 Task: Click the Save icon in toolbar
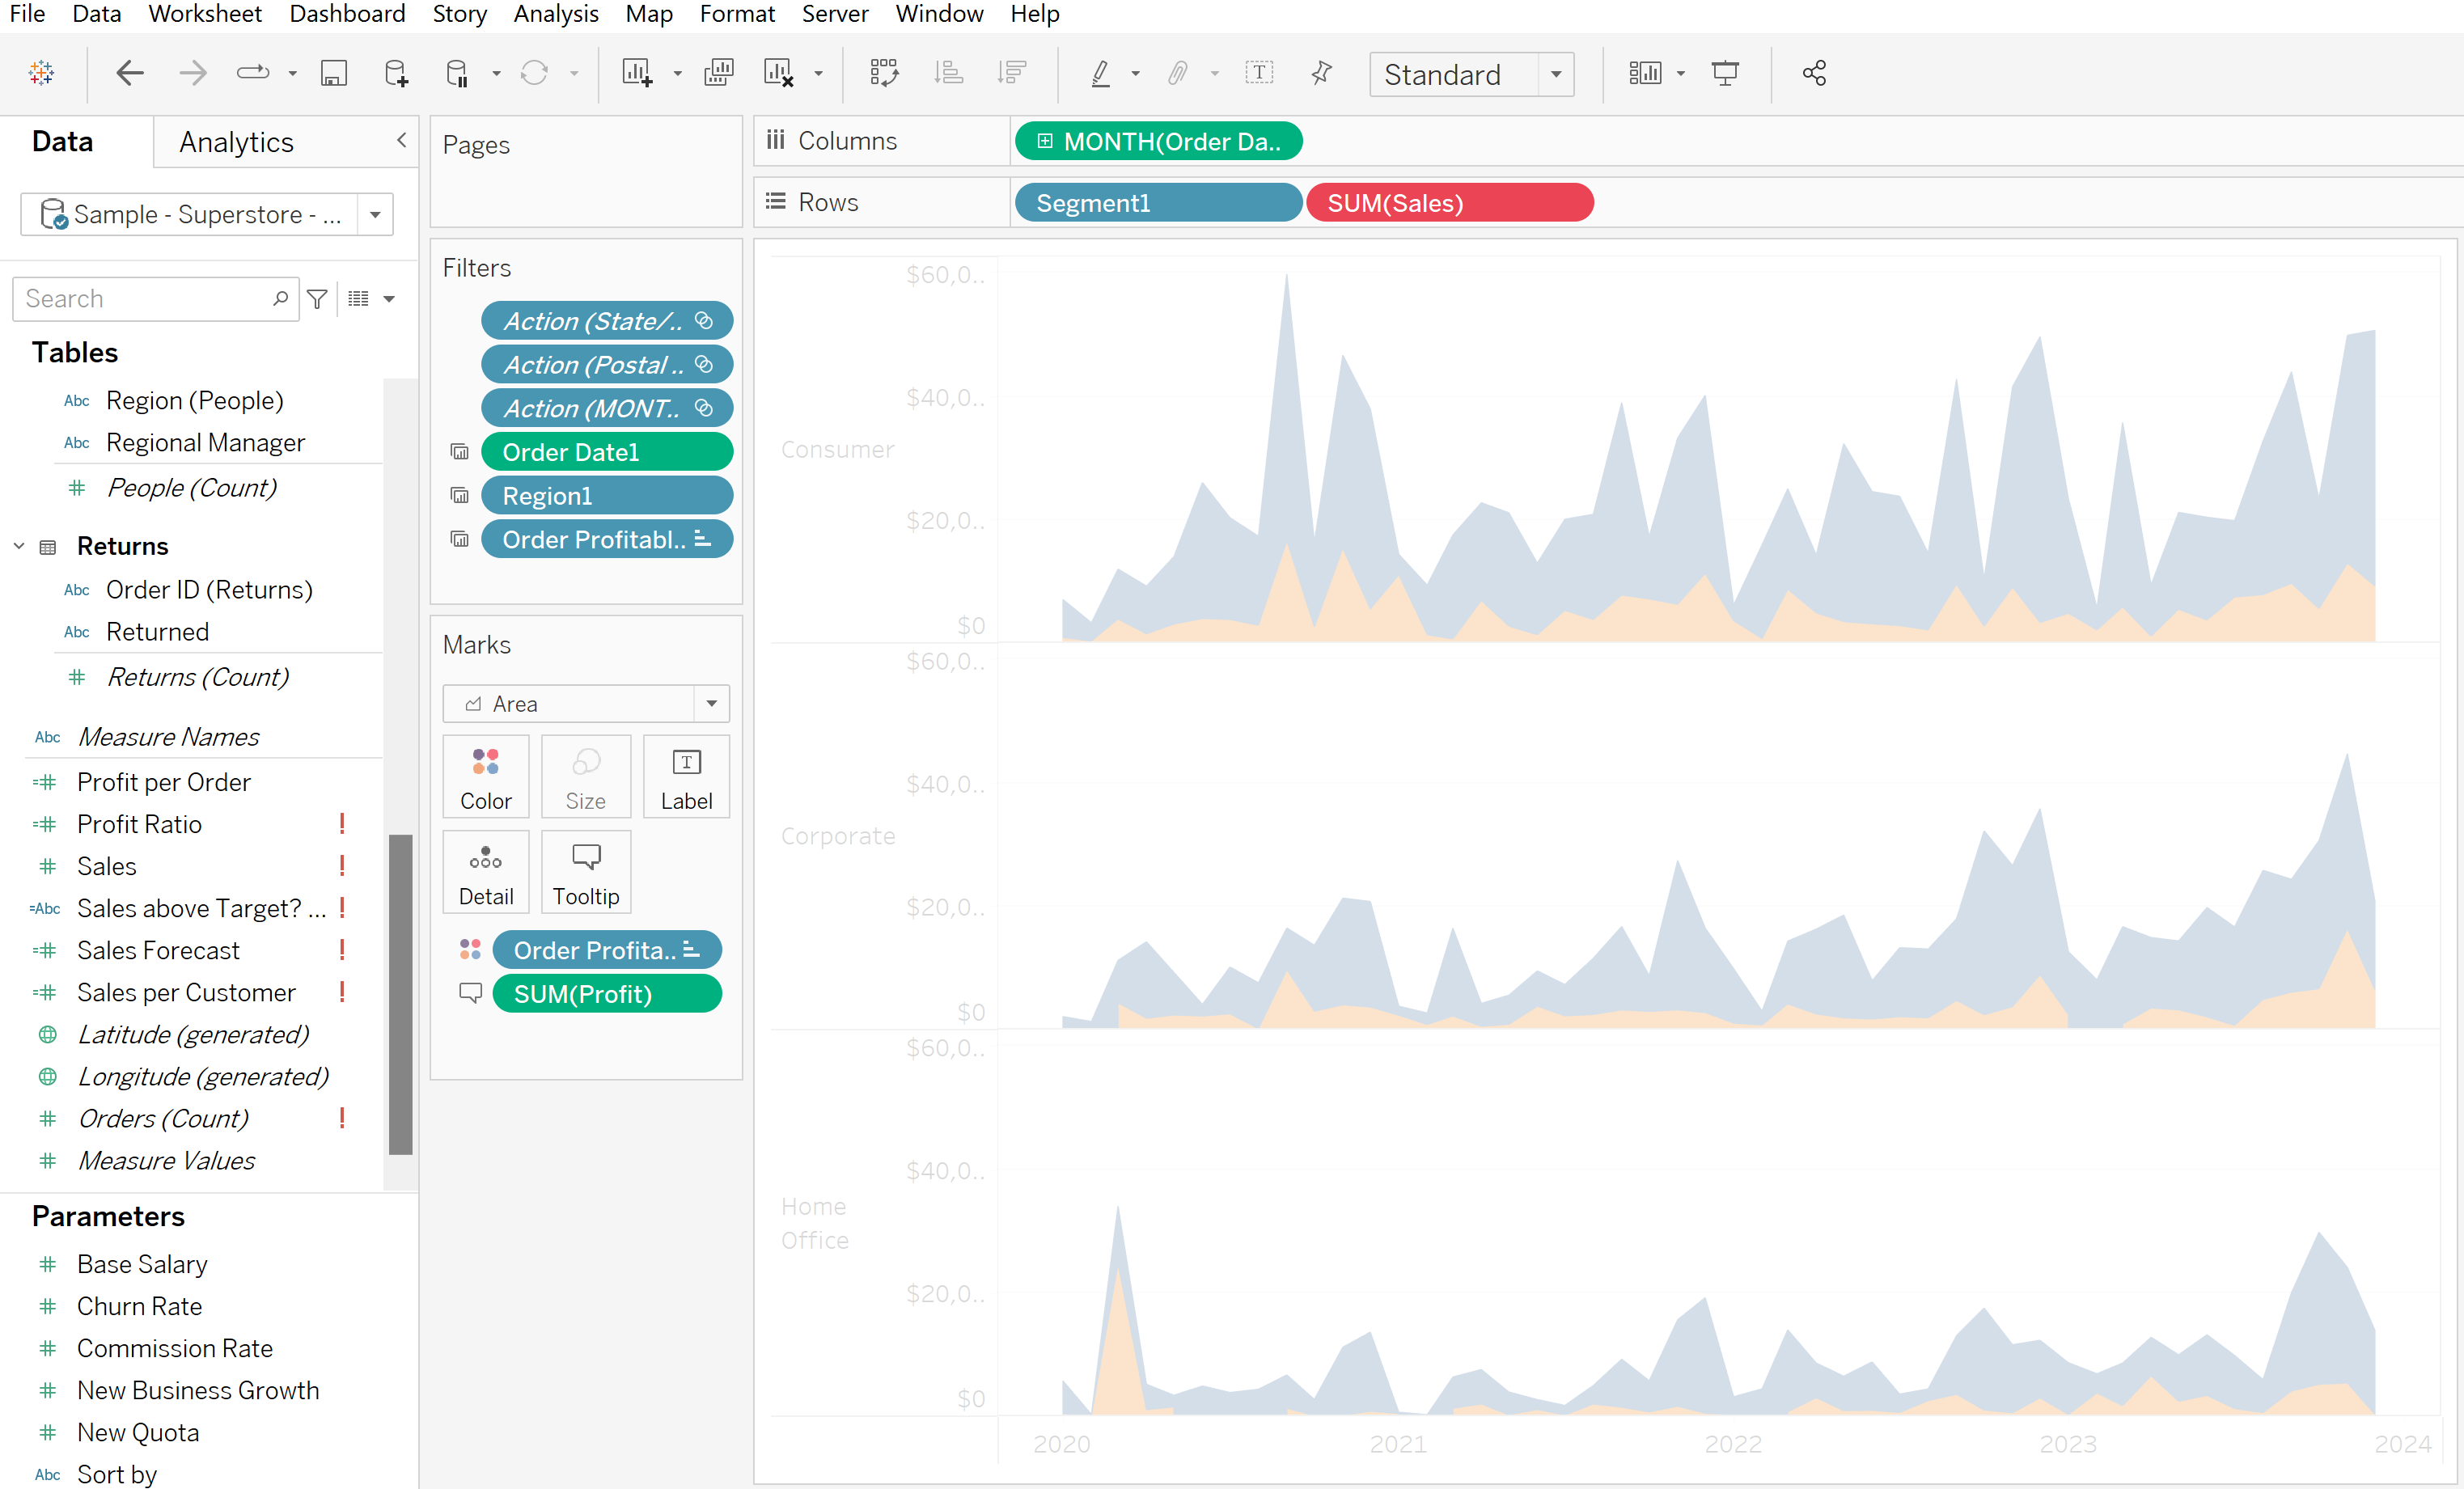[333, 73]
